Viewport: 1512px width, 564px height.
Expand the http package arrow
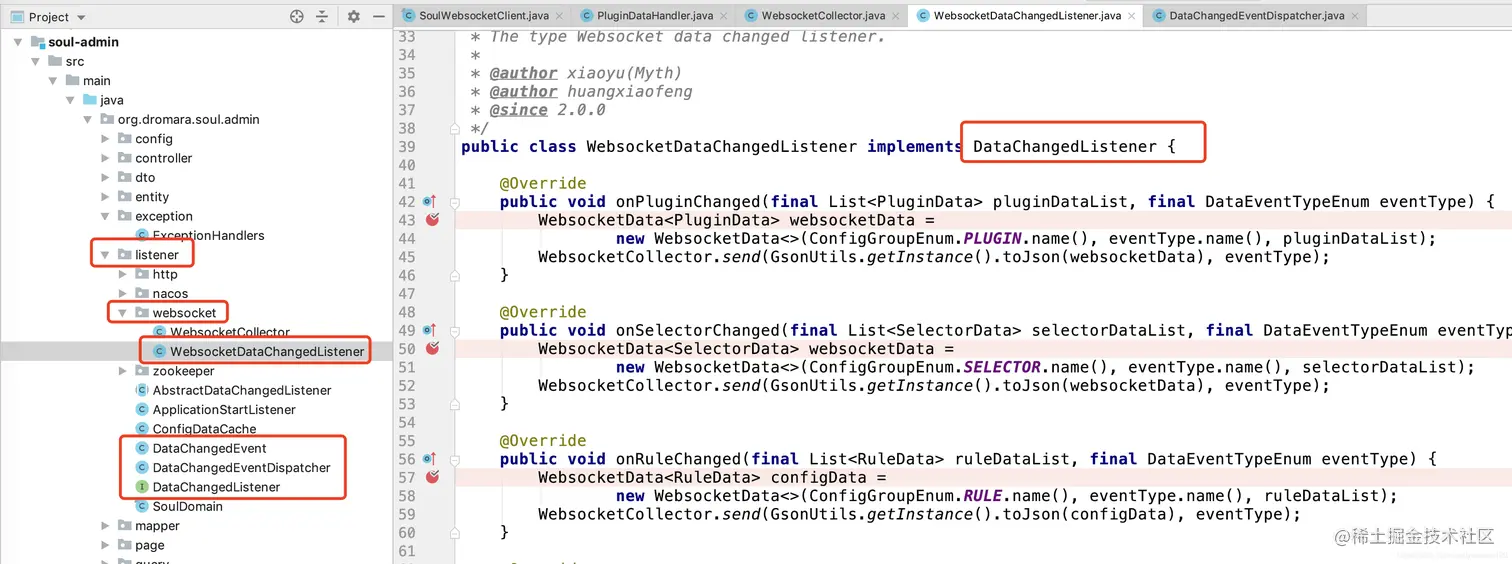(x=123, y=274)
